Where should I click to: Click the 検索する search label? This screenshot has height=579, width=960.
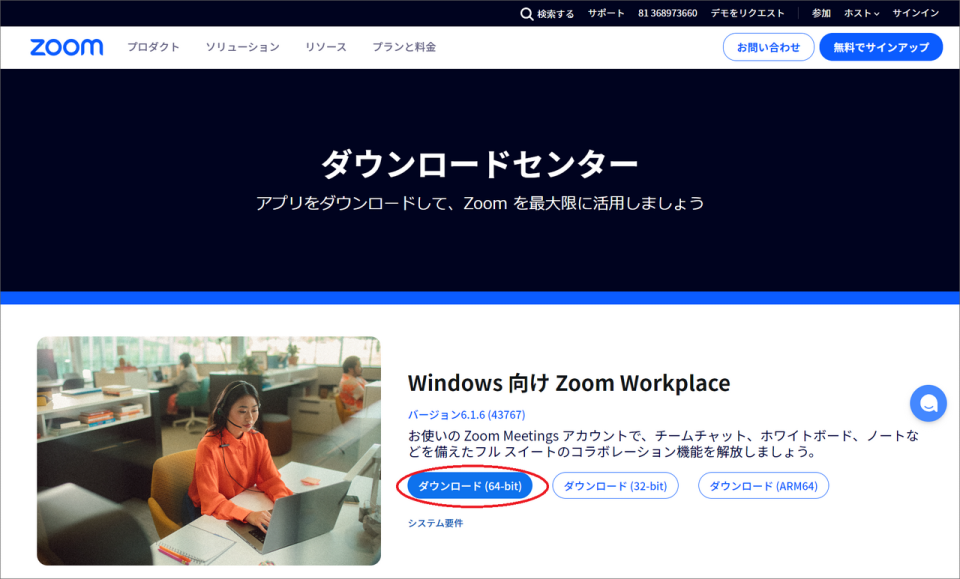click(x=556, y=13)
